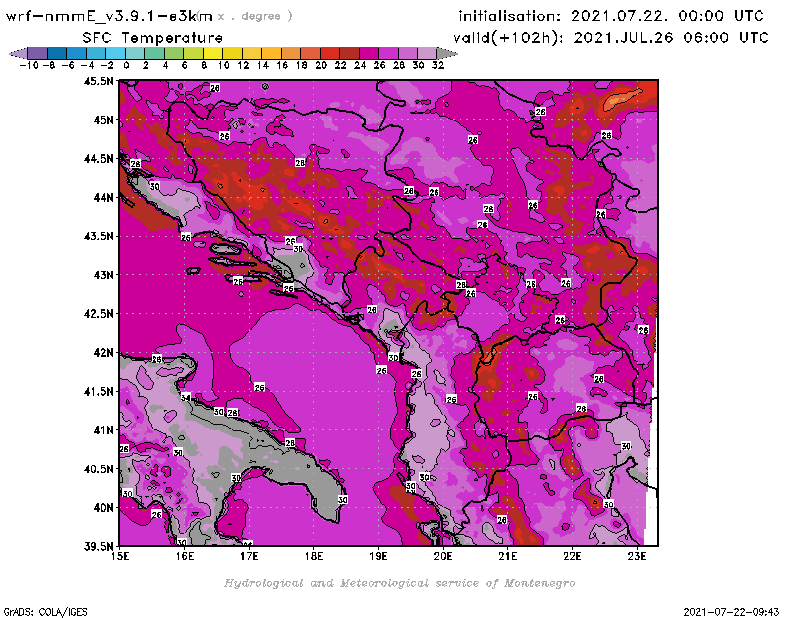Click the red legend swatch between 20 and 22

pyautogui.click(x=330, y=53)
